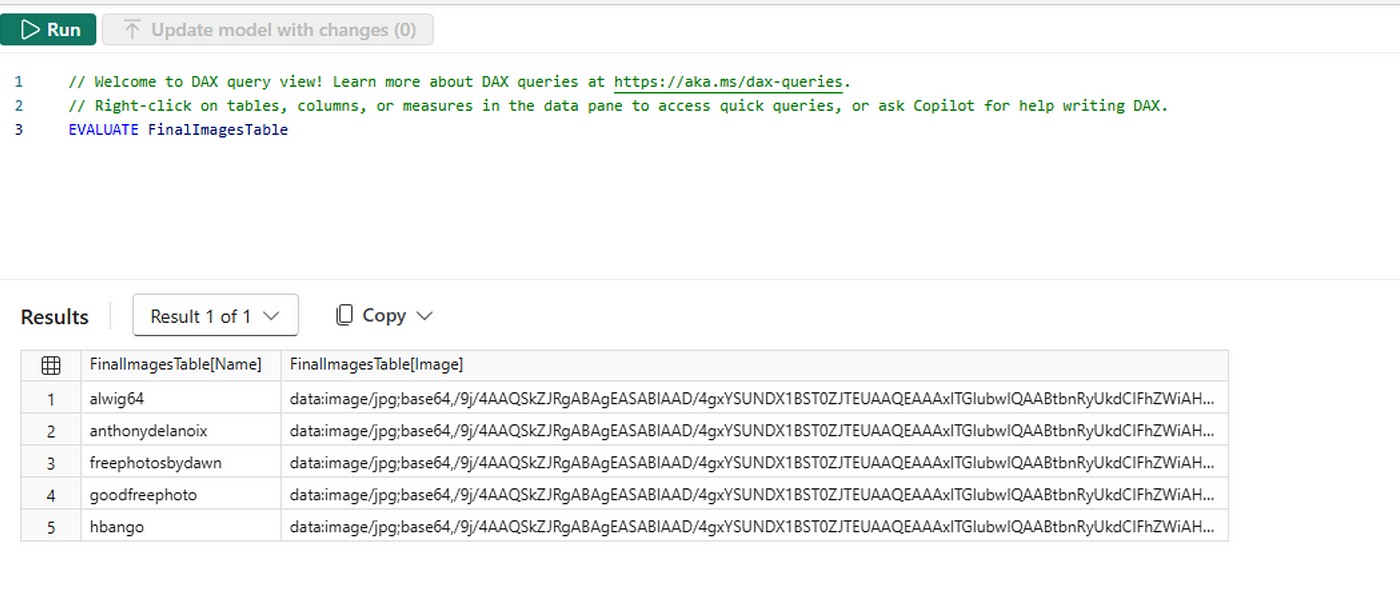The width and height of the screenshot is (1400, 611).
Task: Select the image data cell for goodfreephoto
Action: (754, 494)
